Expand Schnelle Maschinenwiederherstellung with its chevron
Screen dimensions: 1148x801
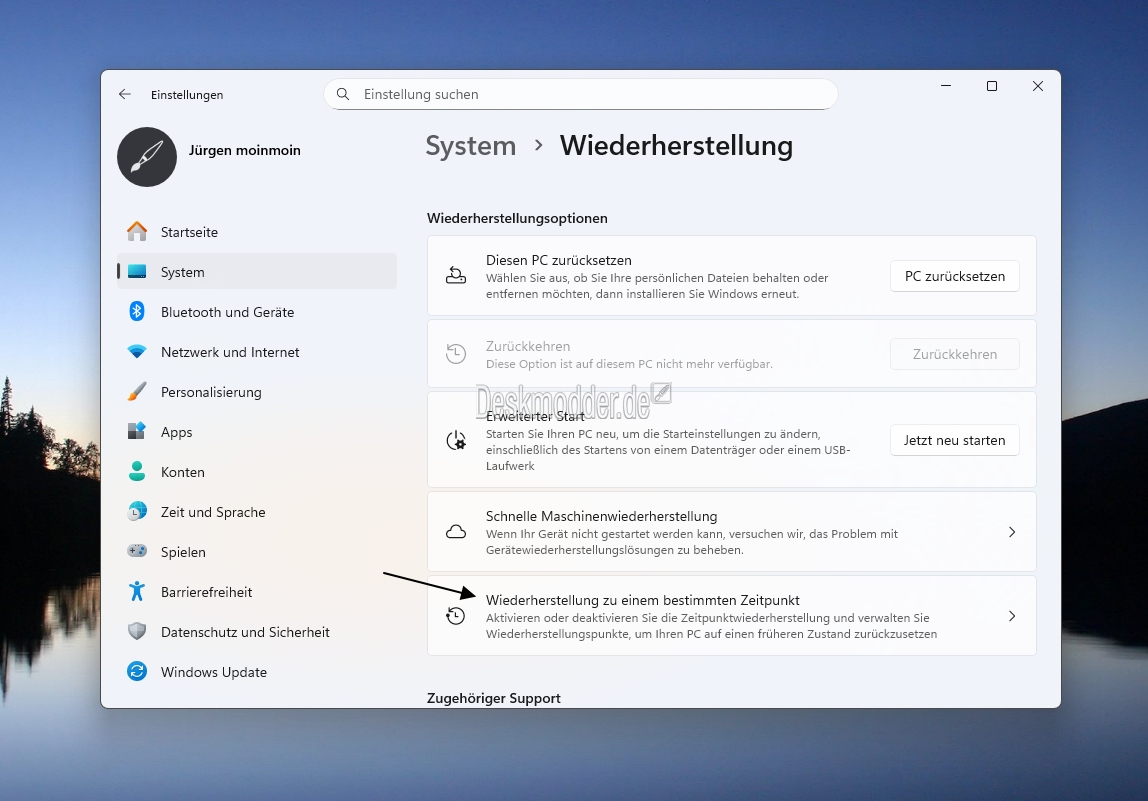point(1011,532)
